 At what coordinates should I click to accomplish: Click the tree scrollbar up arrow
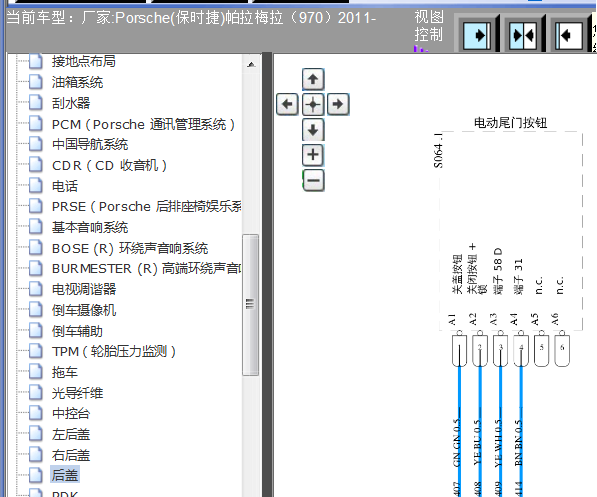pyautogui.click(x=251, y=64)
